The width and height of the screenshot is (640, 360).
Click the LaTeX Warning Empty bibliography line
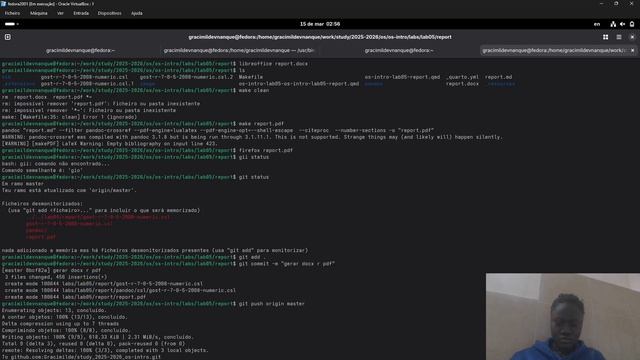(x=109, y=144)
